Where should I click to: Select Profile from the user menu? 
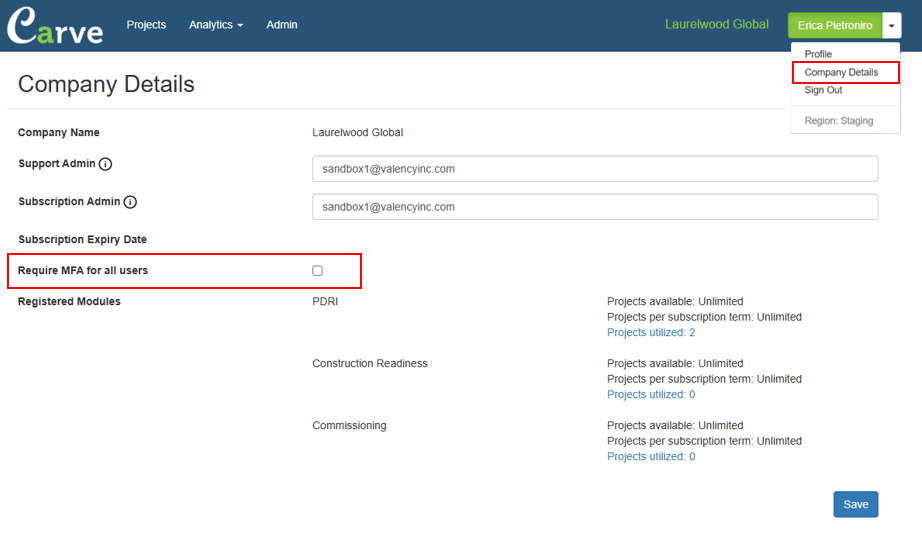818,54
